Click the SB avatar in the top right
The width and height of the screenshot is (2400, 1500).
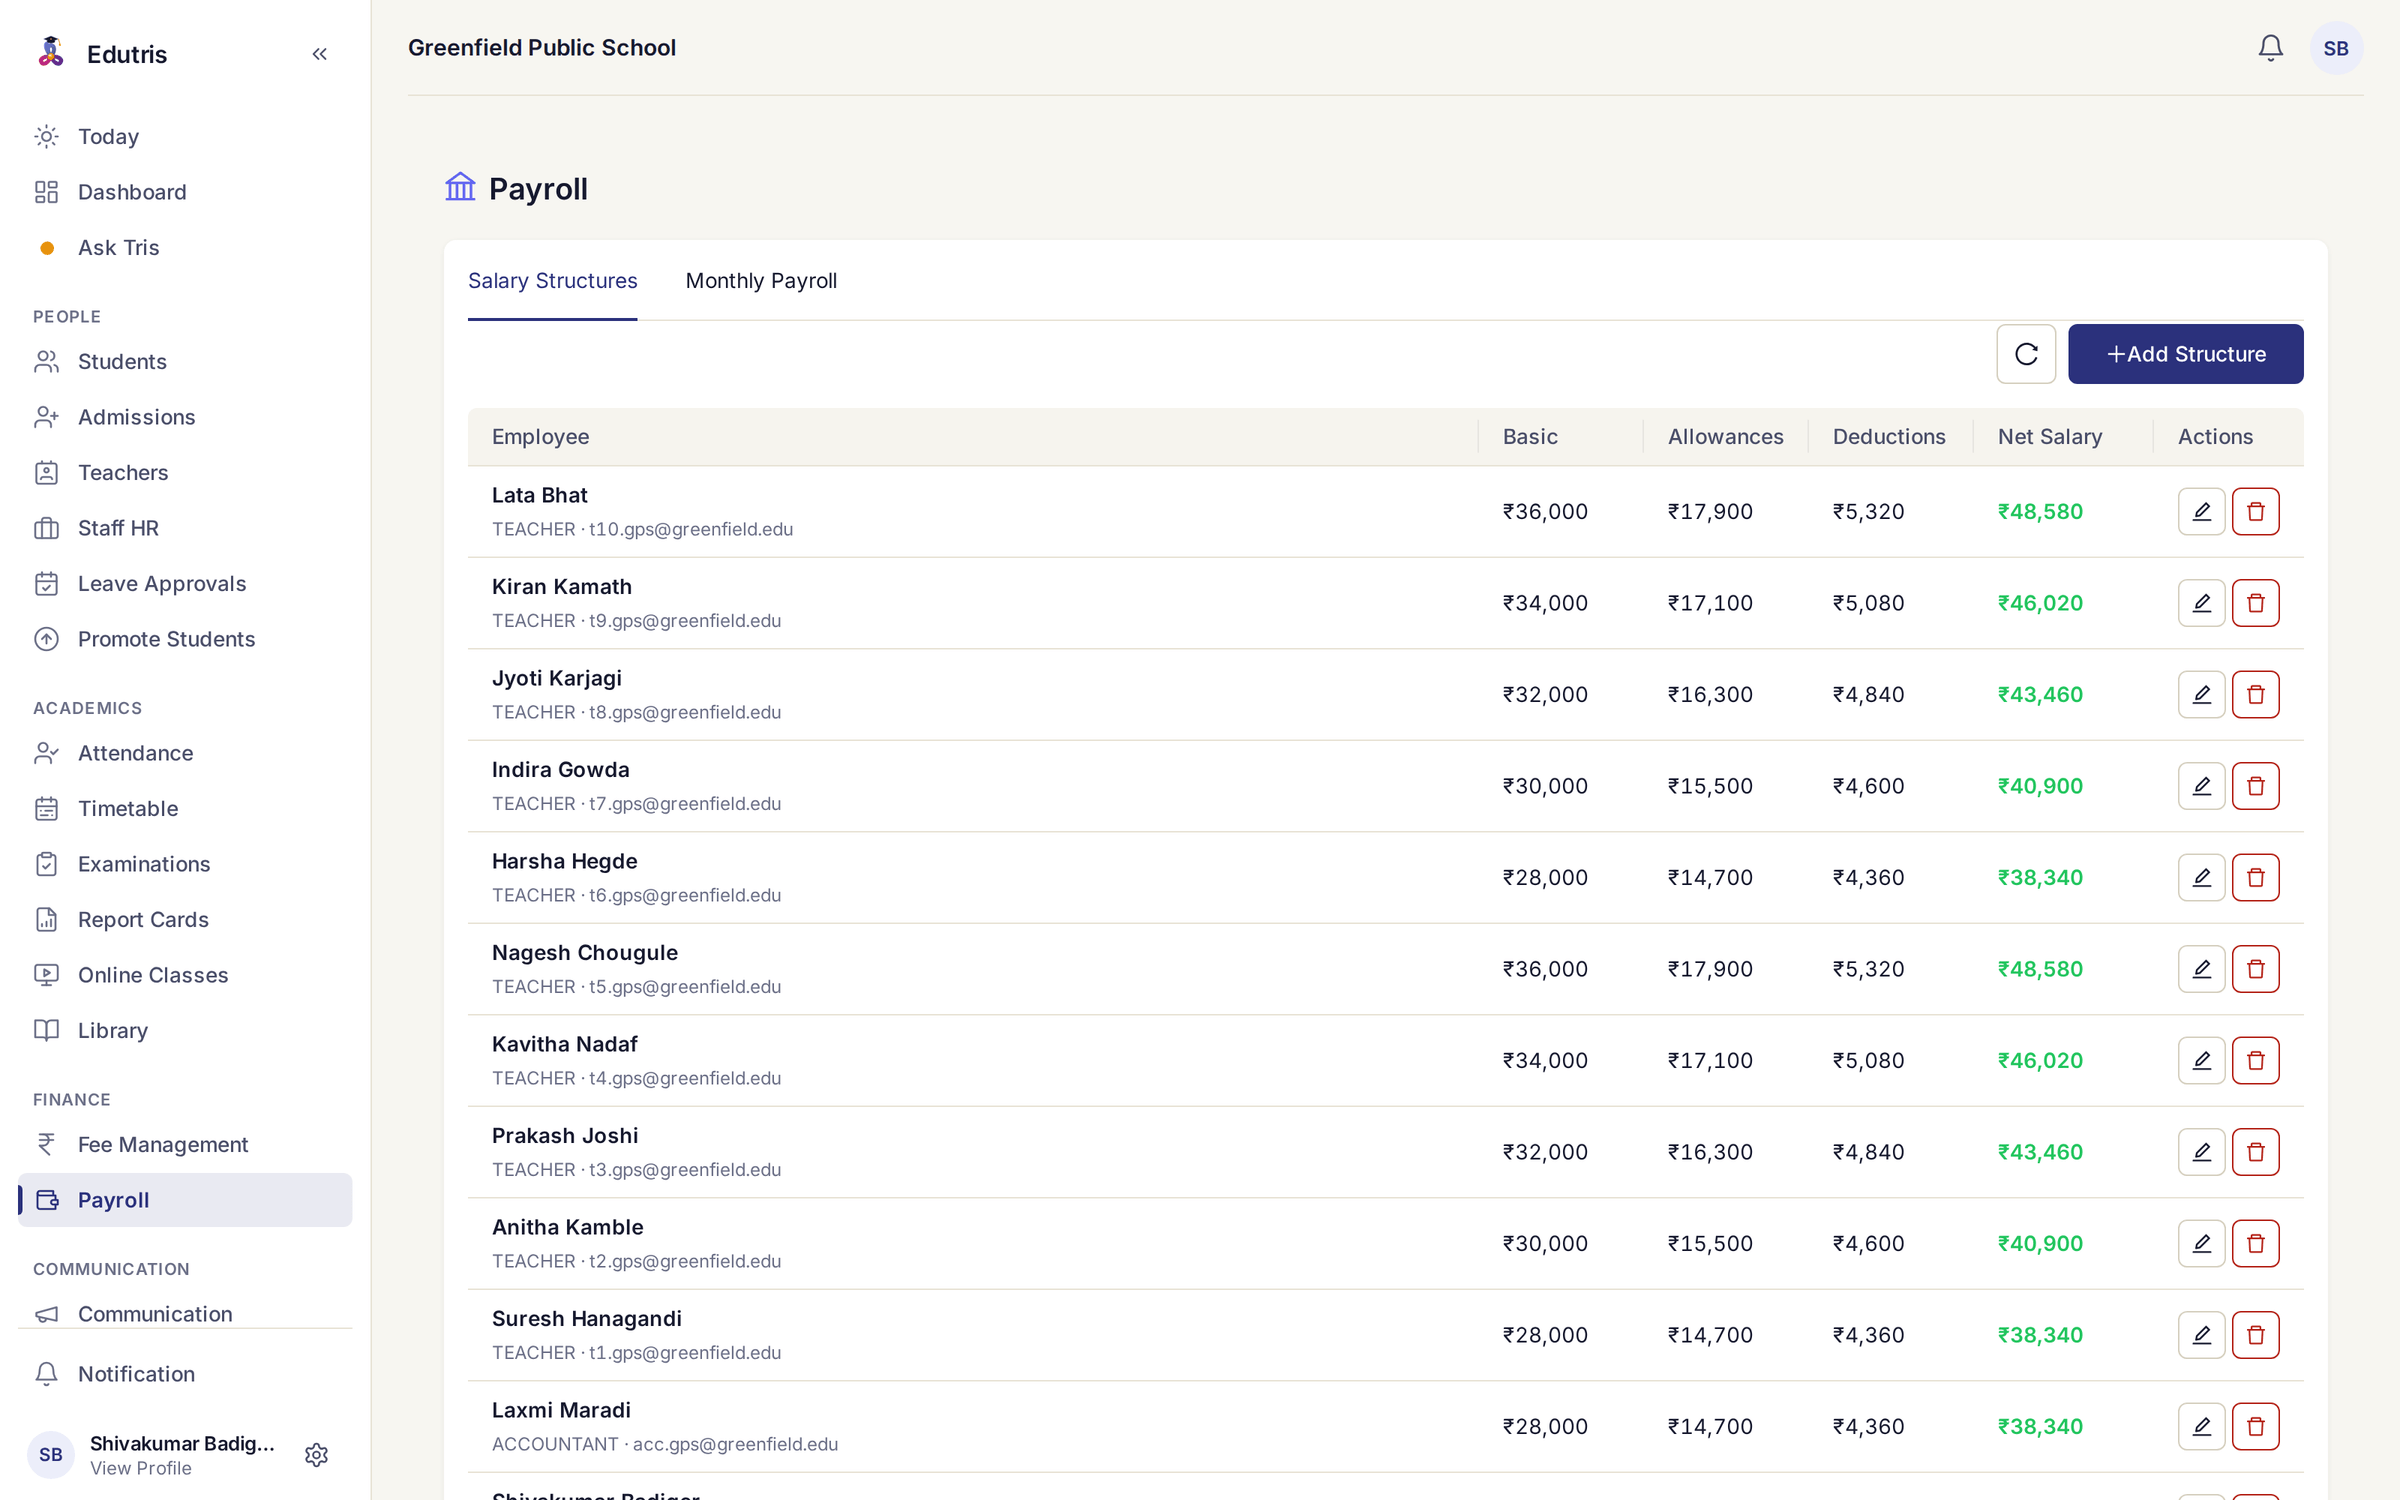click(x=2336, y=48)
